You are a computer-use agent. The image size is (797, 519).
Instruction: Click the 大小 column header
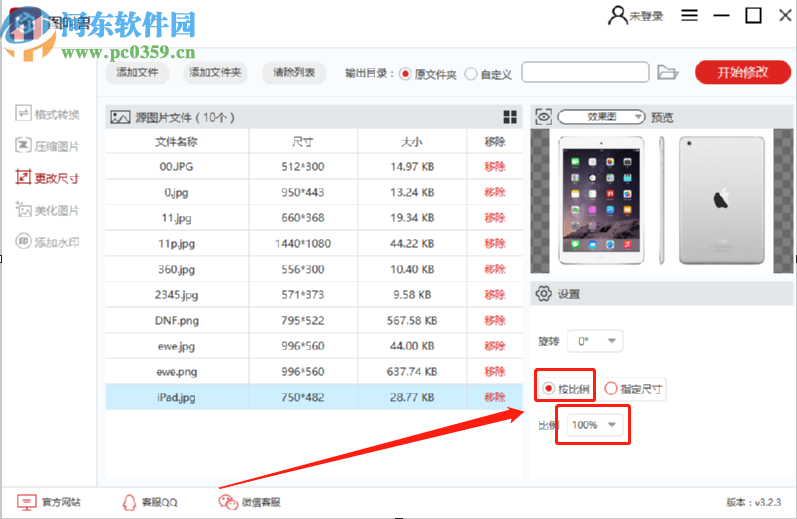click(x=412, y=141)
